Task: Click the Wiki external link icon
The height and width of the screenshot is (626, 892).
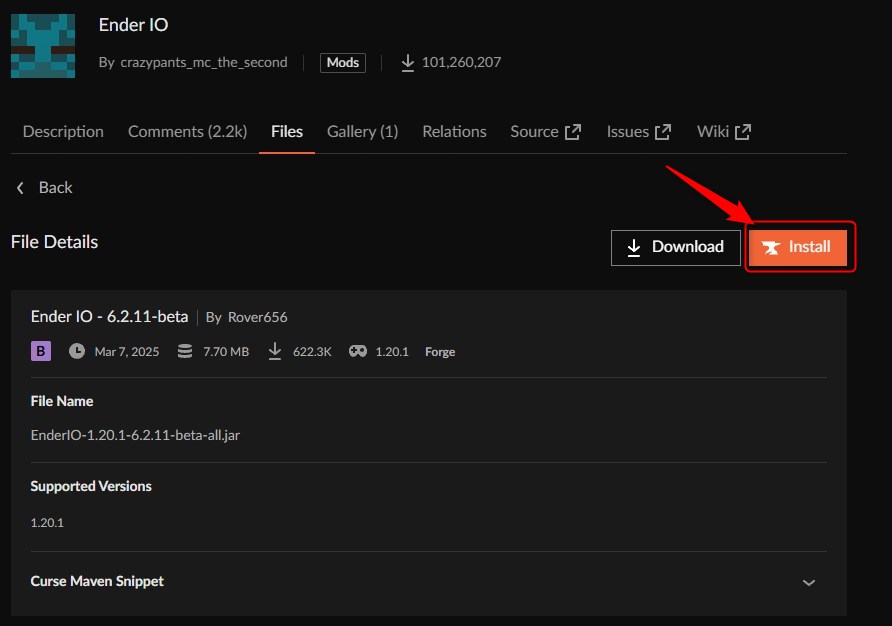Action: 743,132
